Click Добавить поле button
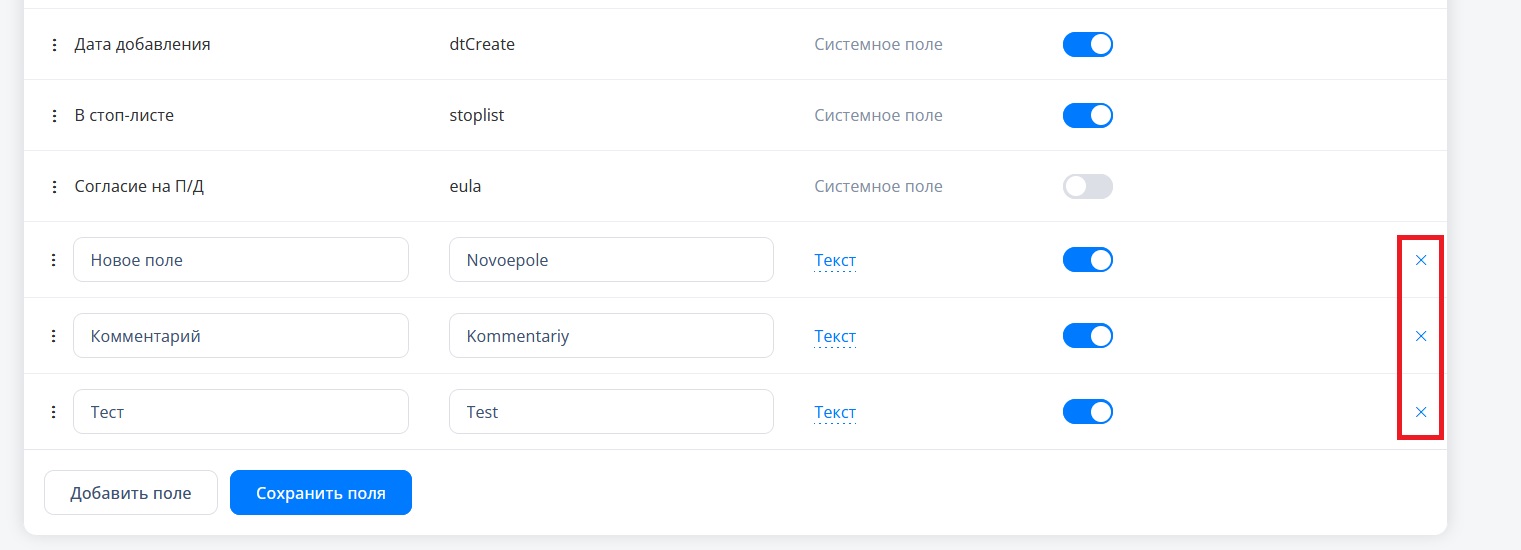The image size is (1521, 550). tap(131, 493)
